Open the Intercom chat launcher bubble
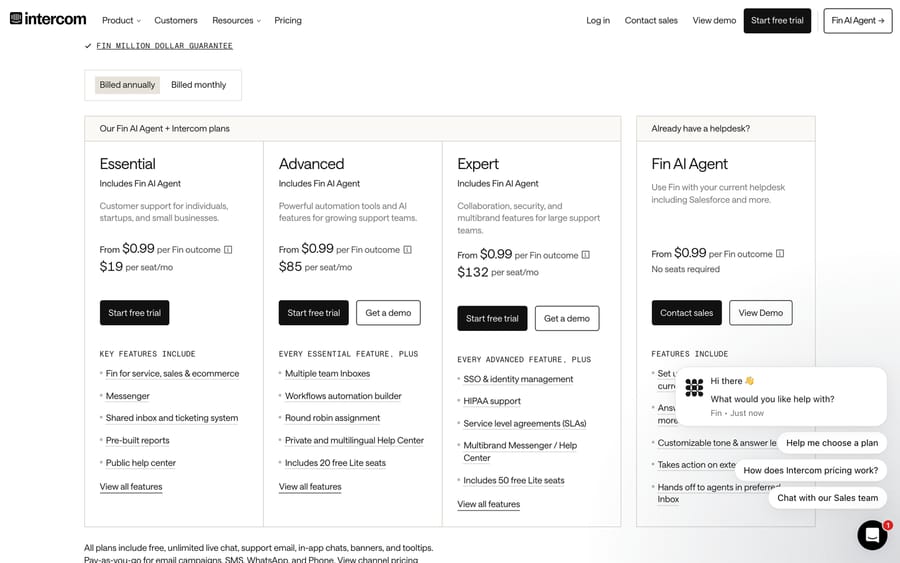 (872, 535)
